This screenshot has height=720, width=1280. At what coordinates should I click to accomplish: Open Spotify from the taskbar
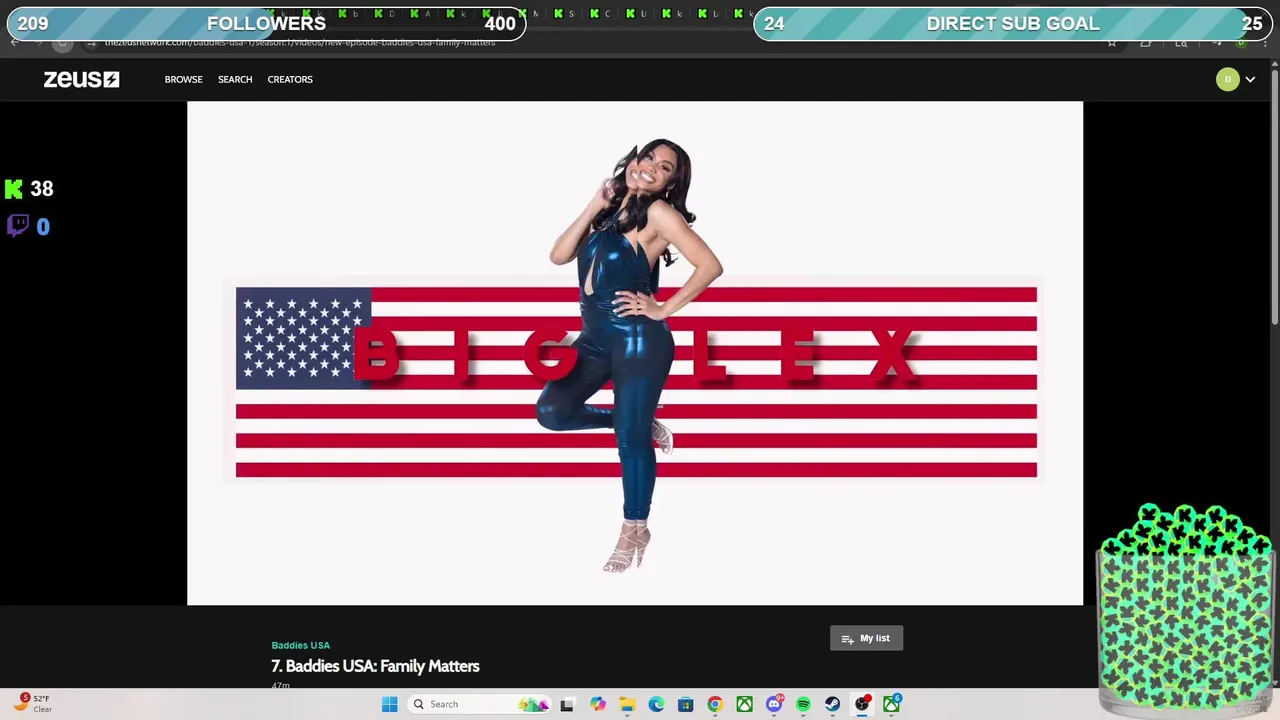(803, 704)
